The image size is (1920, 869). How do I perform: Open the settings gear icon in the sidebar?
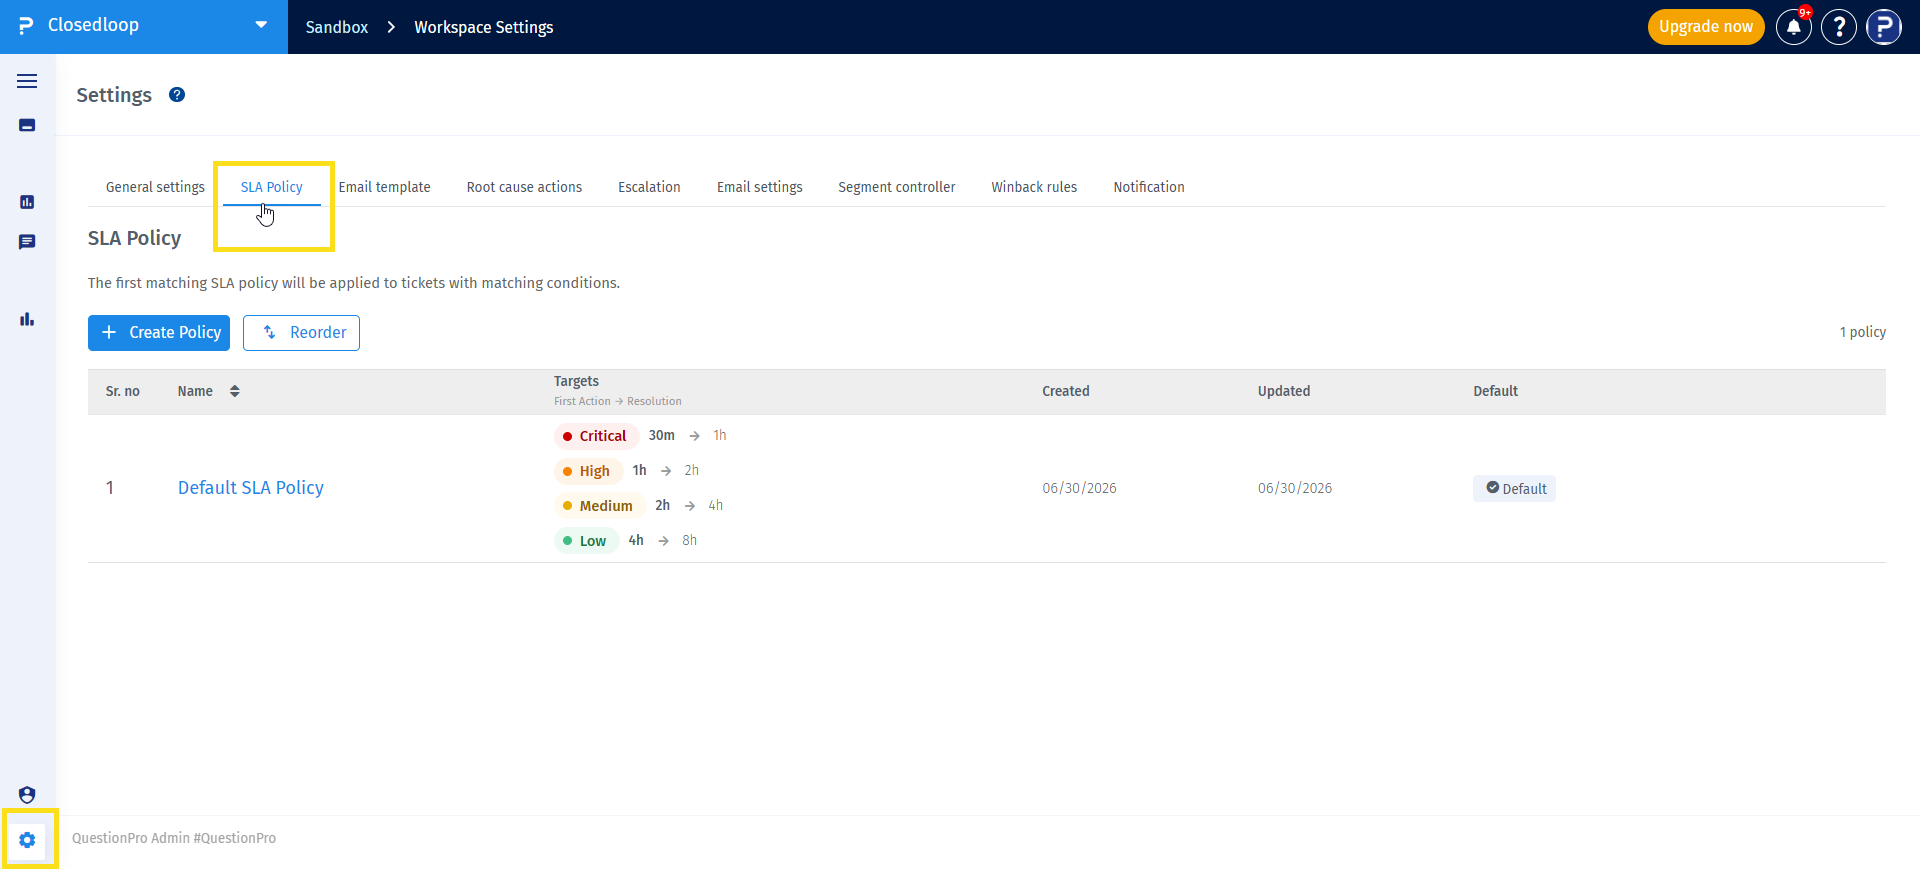pyautogui.click(x=27, y=840)
